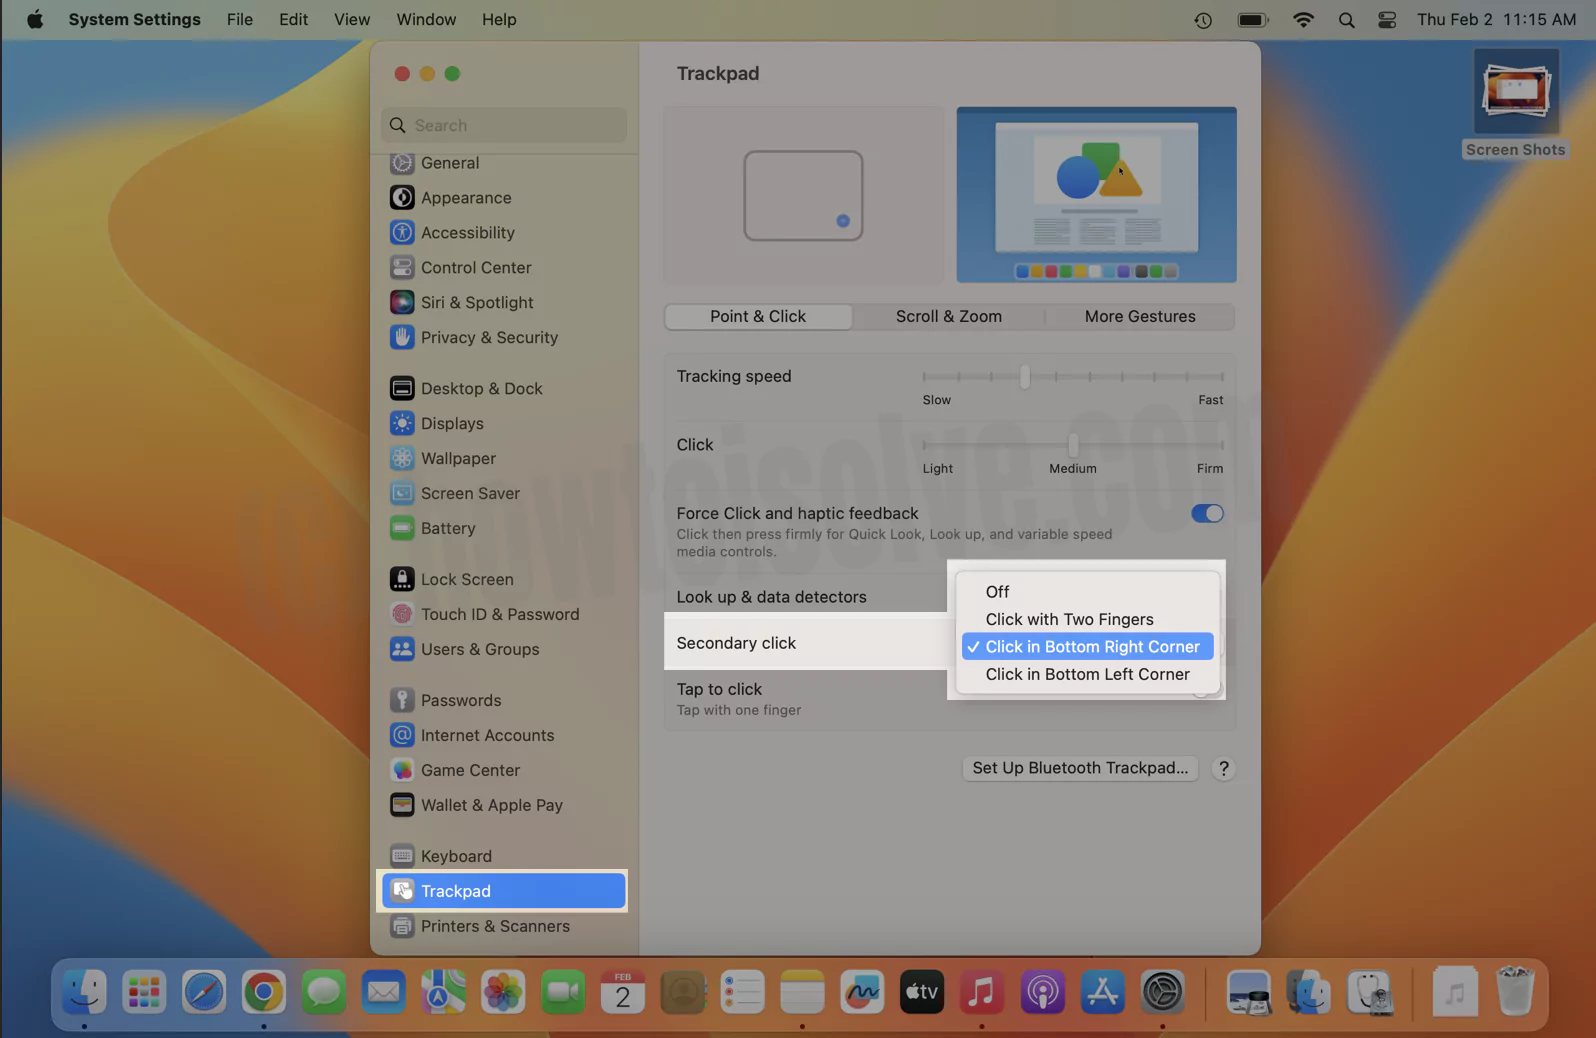Open the Apple TV app in Dock

[x=922, y=993]
